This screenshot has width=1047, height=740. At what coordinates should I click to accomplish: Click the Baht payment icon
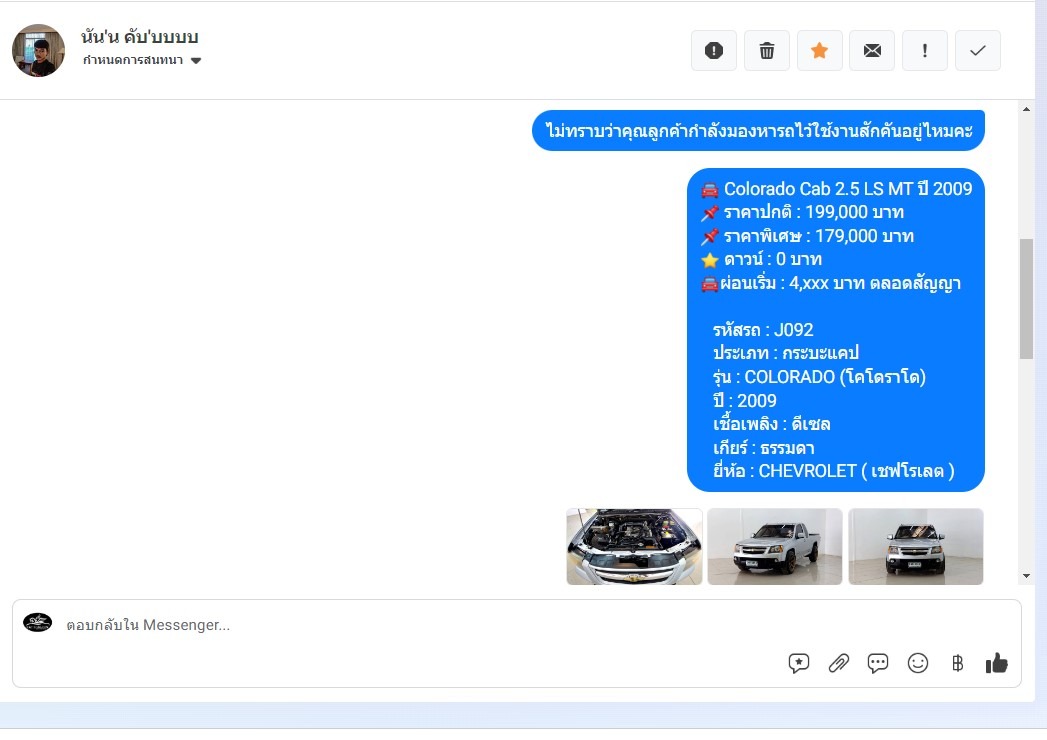pyautogui.click(x=958, y=663)
